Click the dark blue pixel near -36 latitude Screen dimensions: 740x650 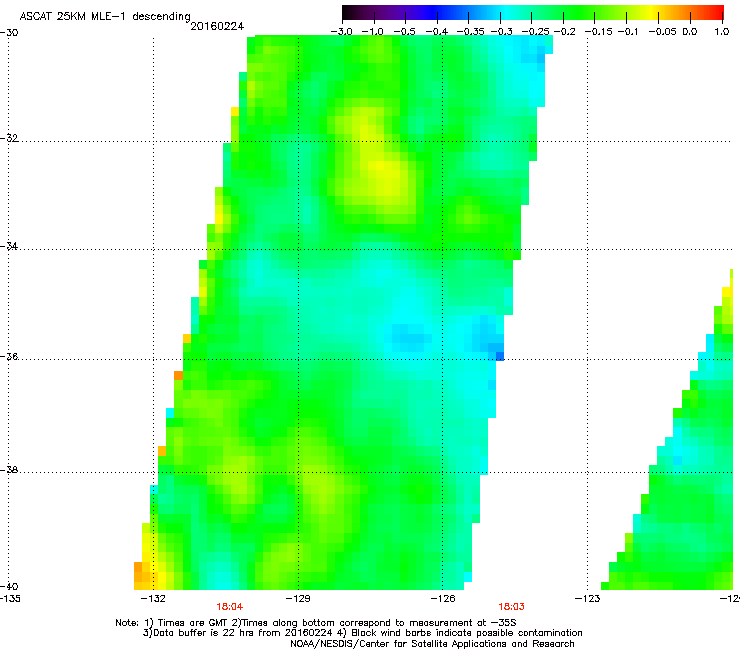click(499, 356)
